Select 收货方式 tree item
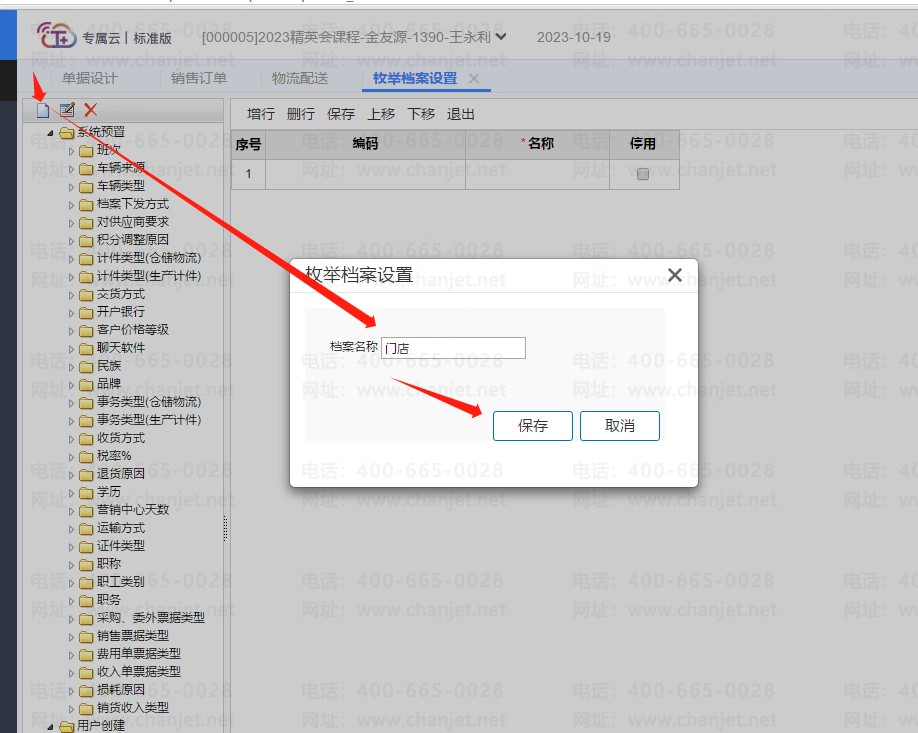Viewport: 918px width, 733px height. coord(121,438)
